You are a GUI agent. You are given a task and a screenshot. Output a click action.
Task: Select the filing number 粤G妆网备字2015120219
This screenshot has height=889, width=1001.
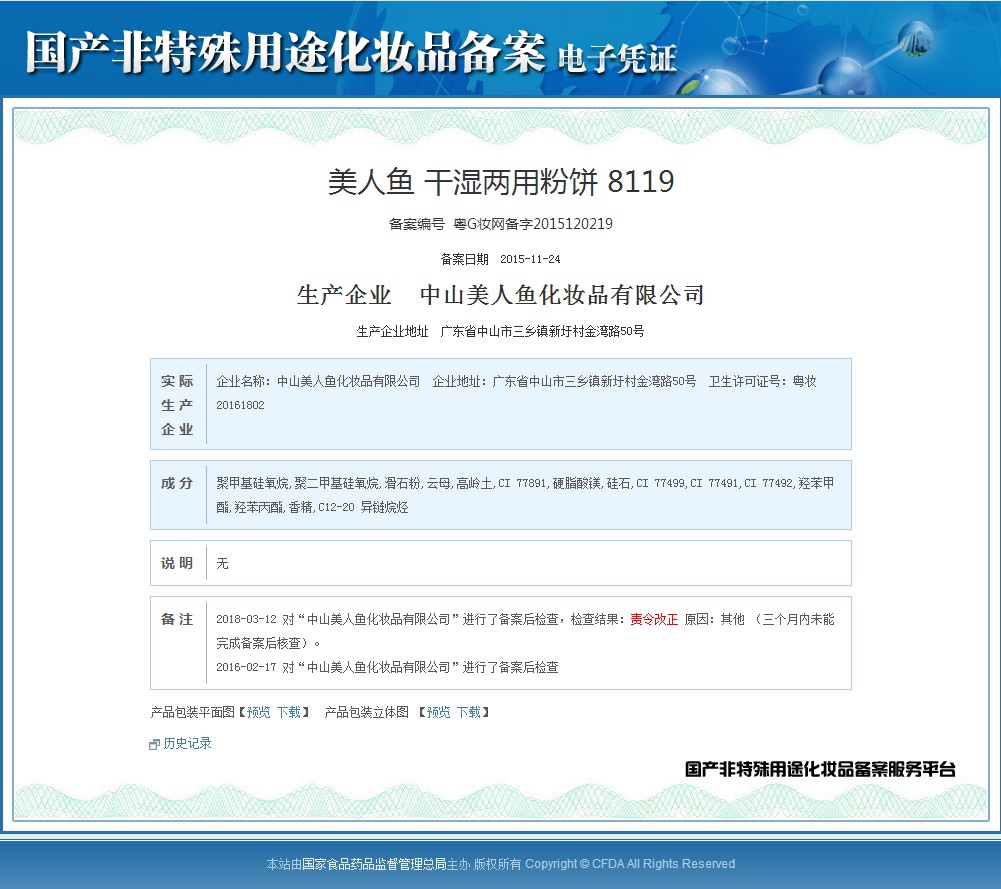pyautogui.click(x=533, y=224)
